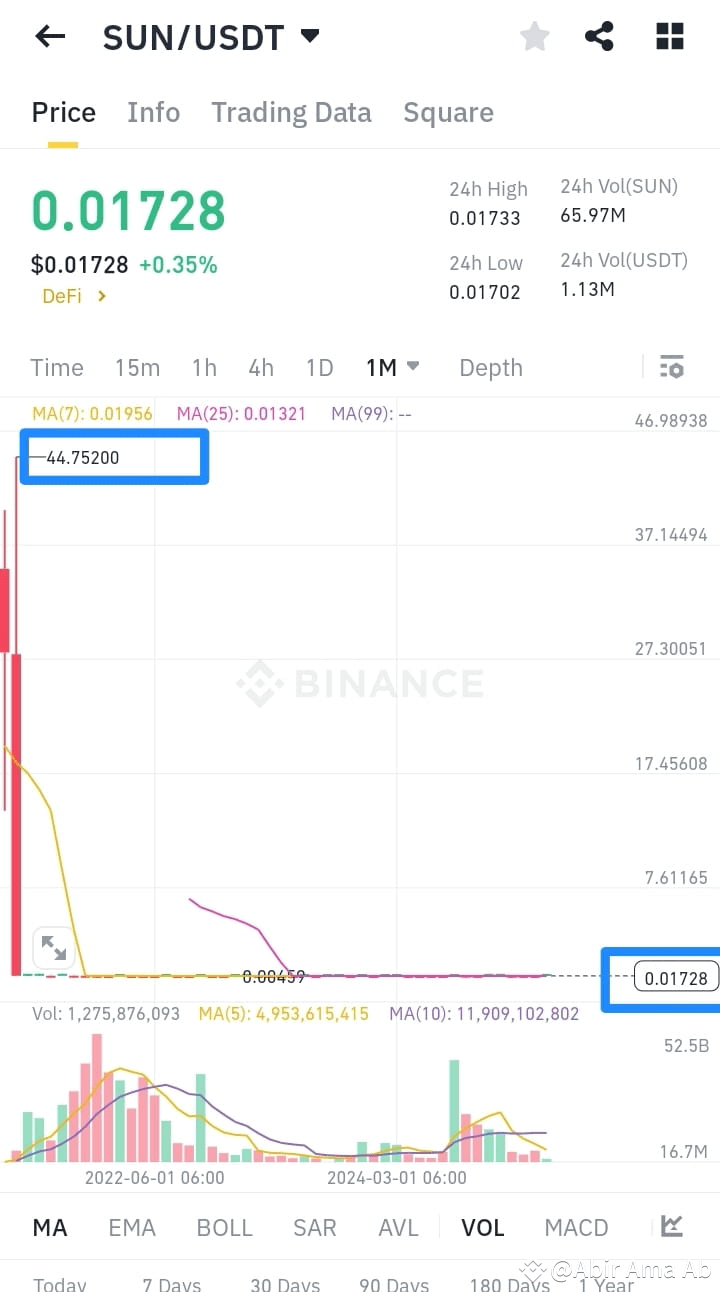
Task: Tap the share icon
Action: click(599, 36)
